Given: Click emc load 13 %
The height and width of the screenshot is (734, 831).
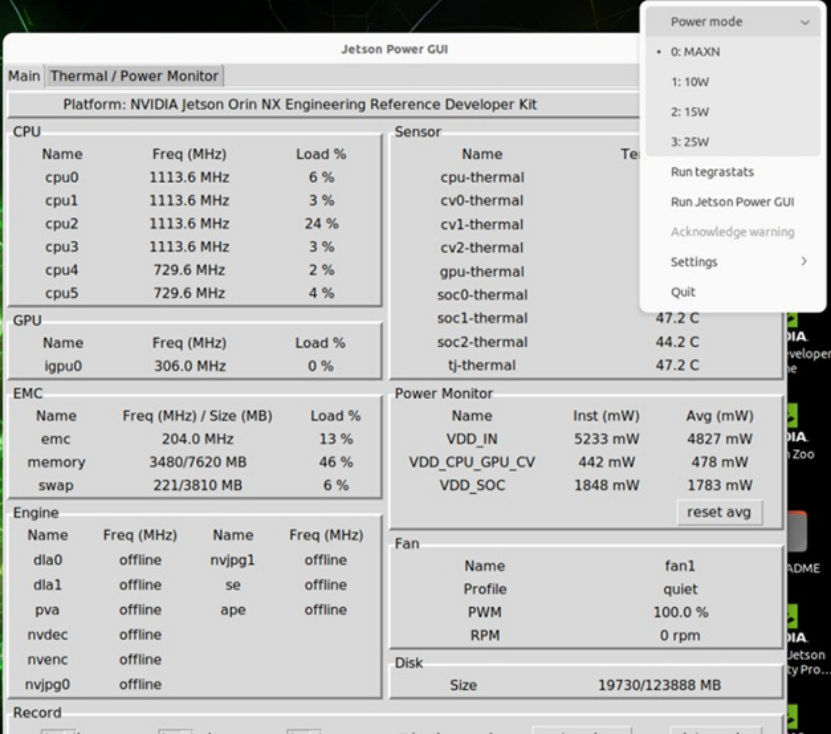Looking at the screenshot, I should pyautogui.click(x=335, y=439).
